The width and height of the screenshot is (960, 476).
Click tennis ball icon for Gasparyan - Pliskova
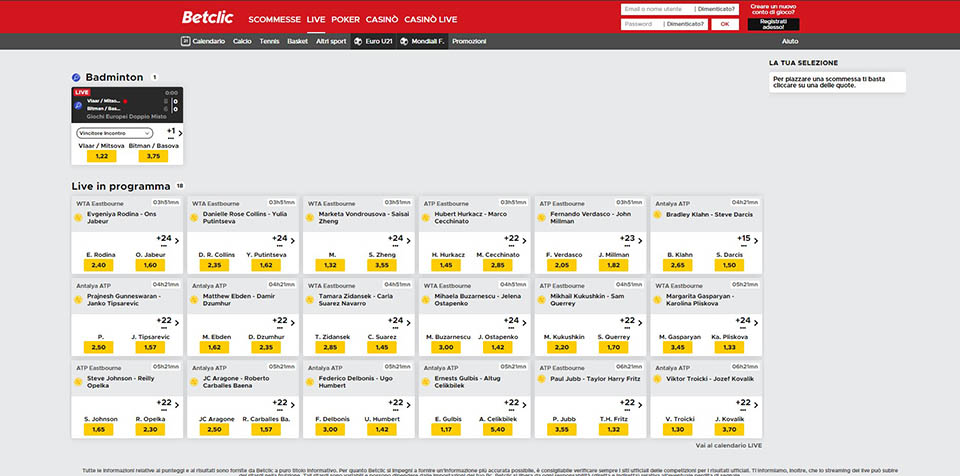click(657, 299)
